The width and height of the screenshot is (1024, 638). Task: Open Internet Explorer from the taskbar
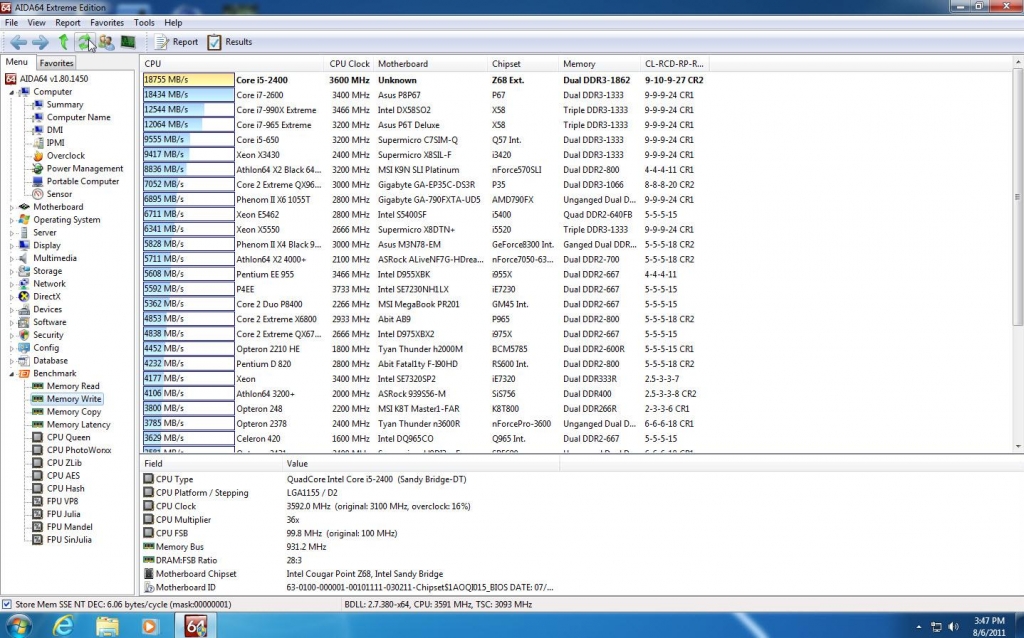click(x=63, y=626)
